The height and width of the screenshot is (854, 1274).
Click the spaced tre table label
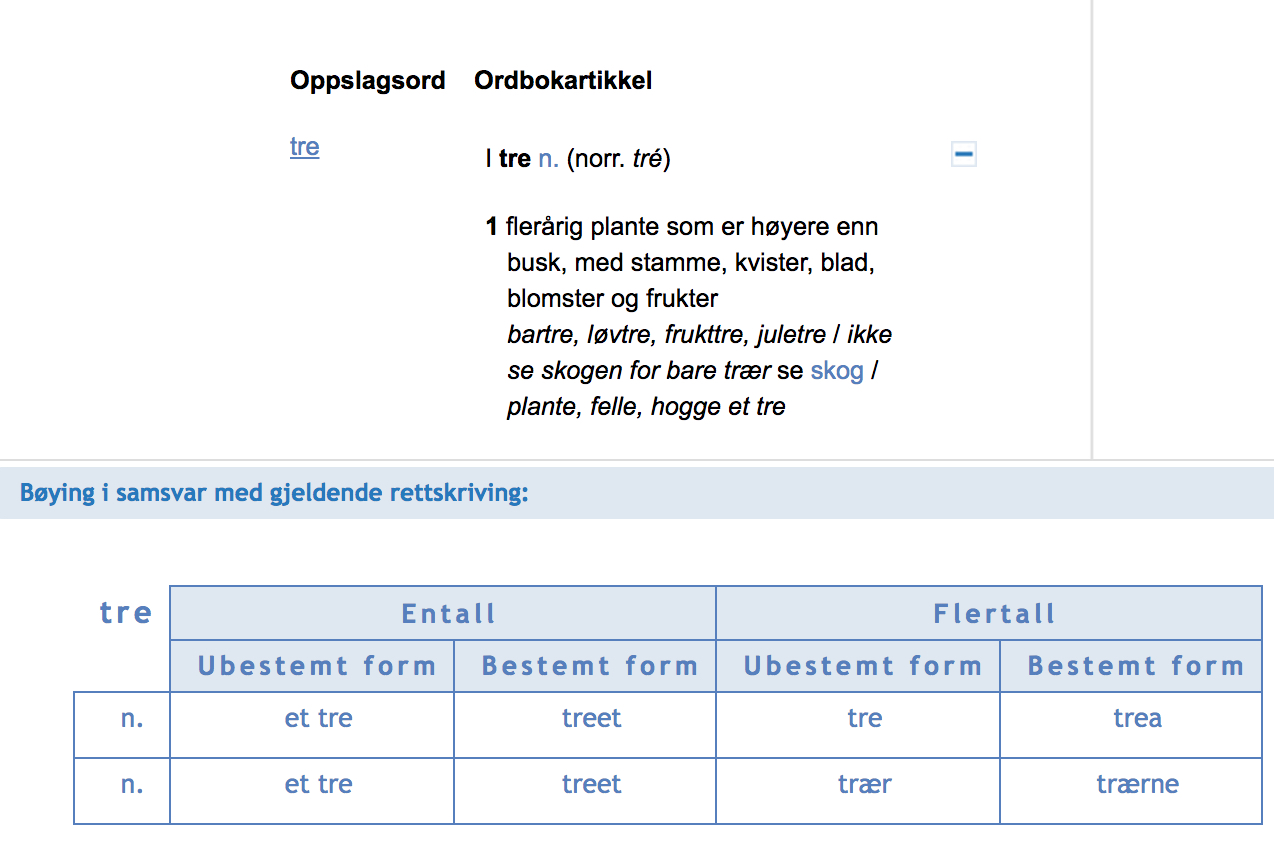(126, 612)
